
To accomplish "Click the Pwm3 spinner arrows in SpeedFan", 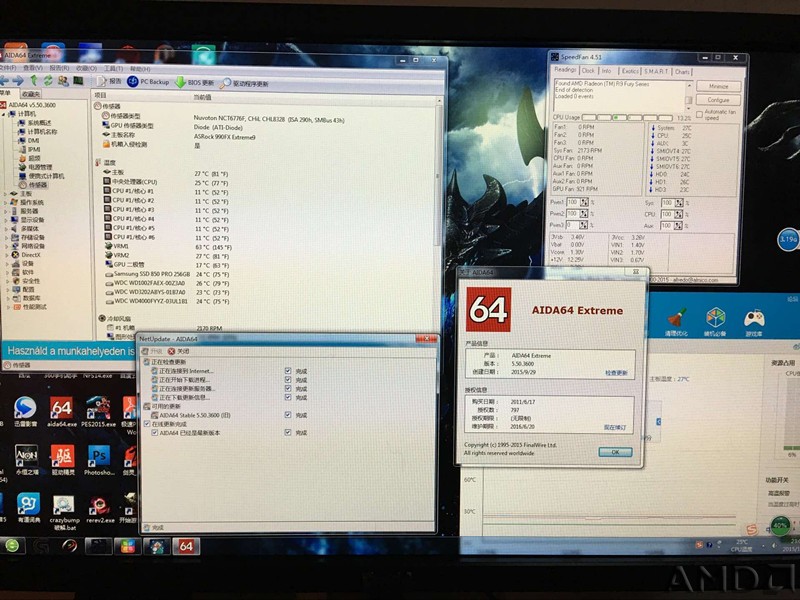I will pyautogui.click(x=584, y=225).
